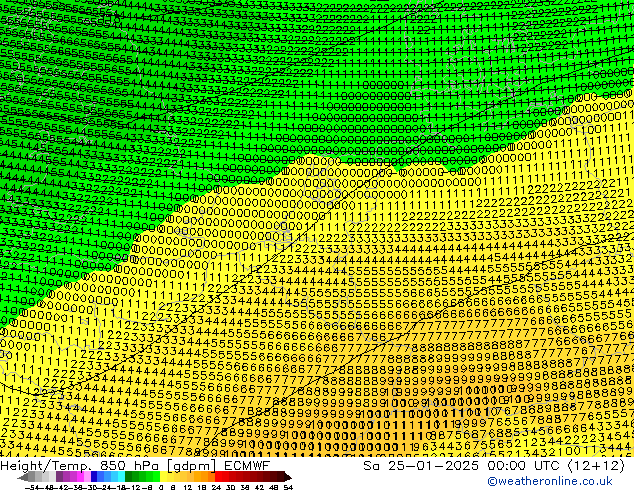Click the Sa 25-01-2025 00:00 UTC date label
Screen dimensions: 634x490
(x=494, y=465)
